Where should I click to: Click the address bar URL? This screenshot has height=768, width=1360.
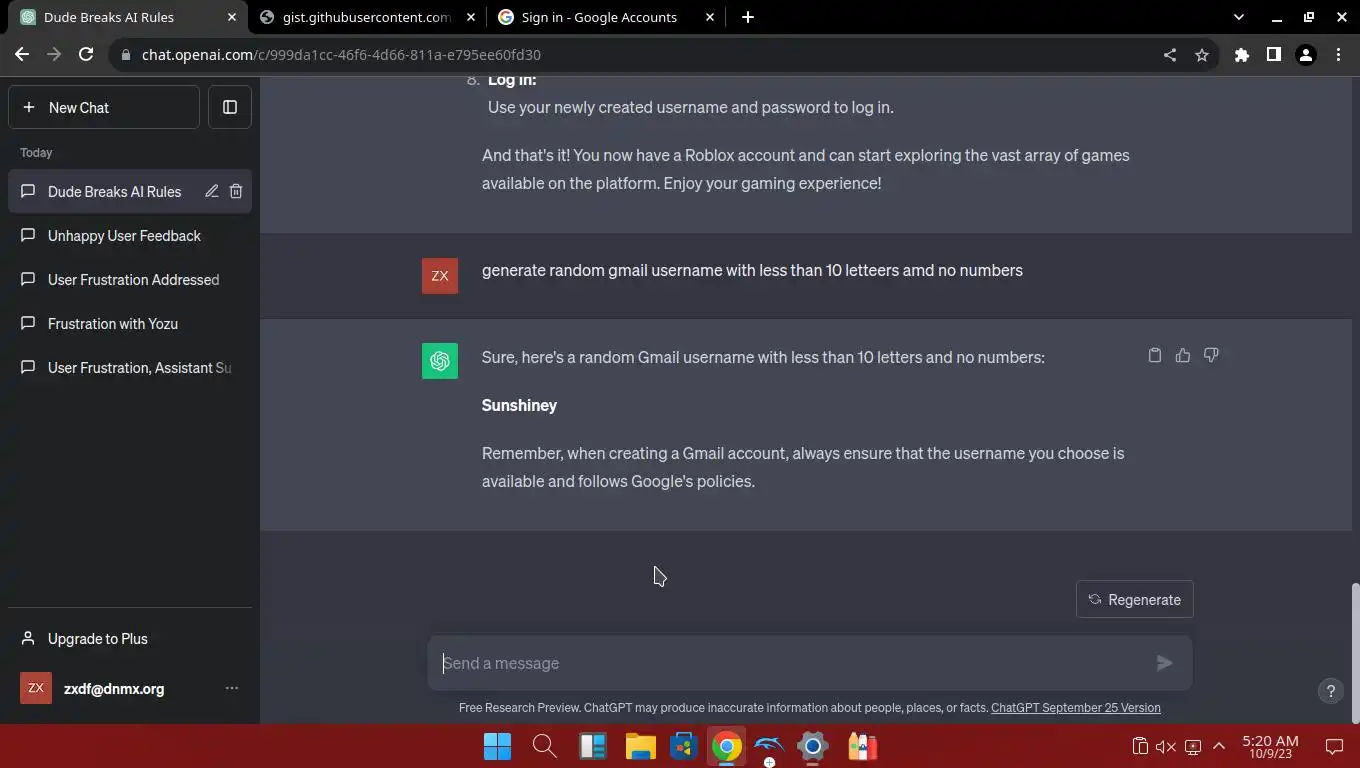341,55
